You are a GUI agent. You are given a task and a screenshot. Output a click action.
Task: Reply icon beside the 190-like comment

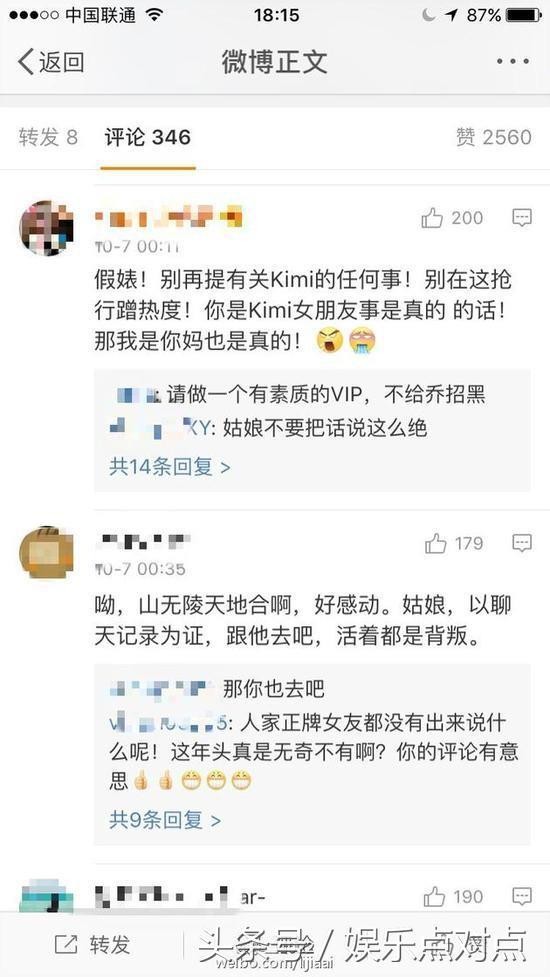(x=521, y=896)
